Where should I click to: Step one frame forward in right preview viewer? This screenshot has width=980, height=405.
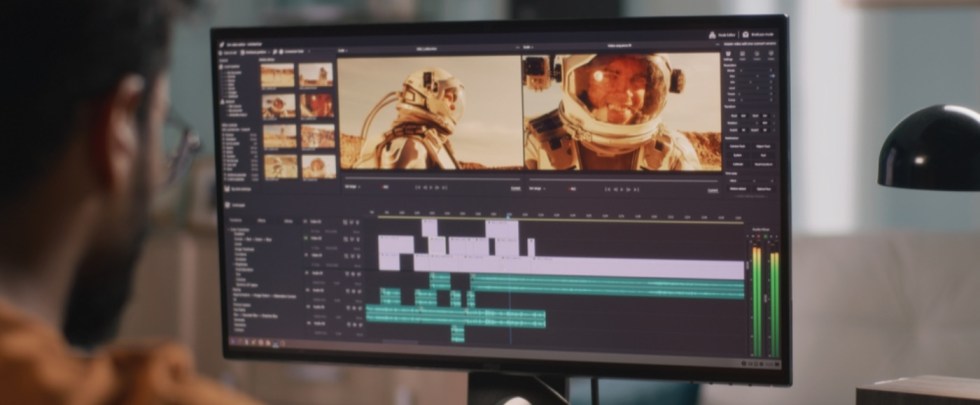click(x=629, y=189)
